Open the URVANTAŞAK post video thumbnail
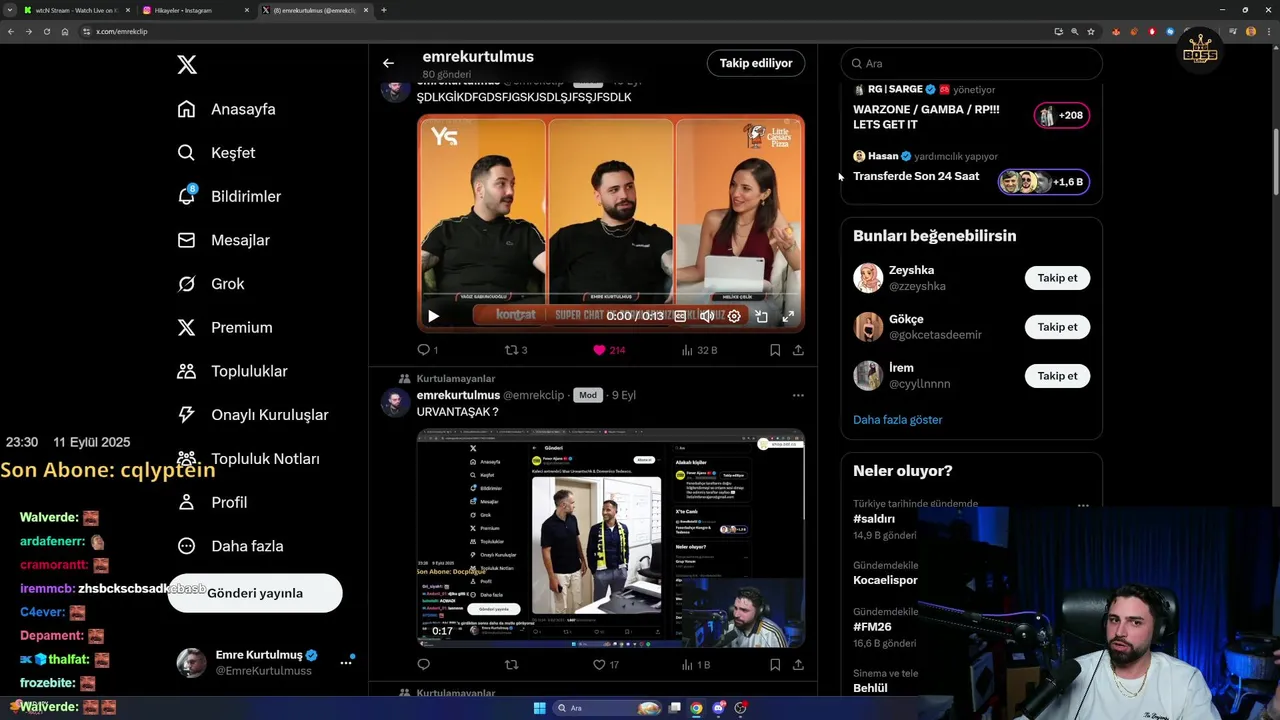 pos(610,538)
